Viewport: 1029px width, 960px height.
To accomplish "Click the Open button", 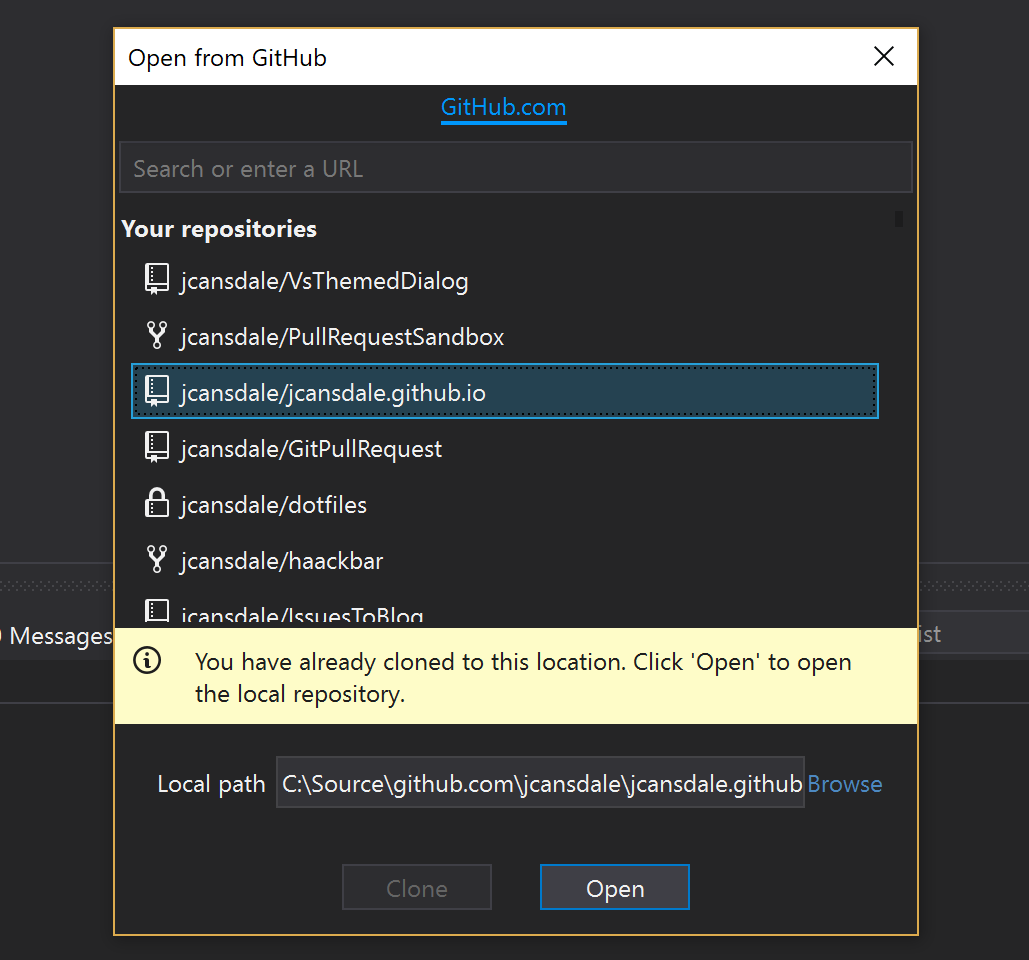I will click(x=615, y=887).
